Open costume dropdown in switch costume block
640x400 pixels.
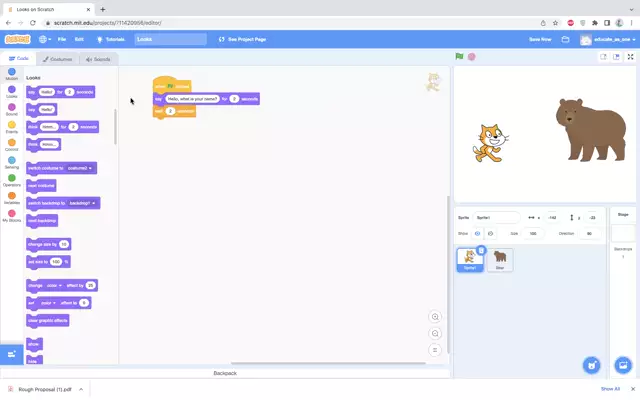80,168
